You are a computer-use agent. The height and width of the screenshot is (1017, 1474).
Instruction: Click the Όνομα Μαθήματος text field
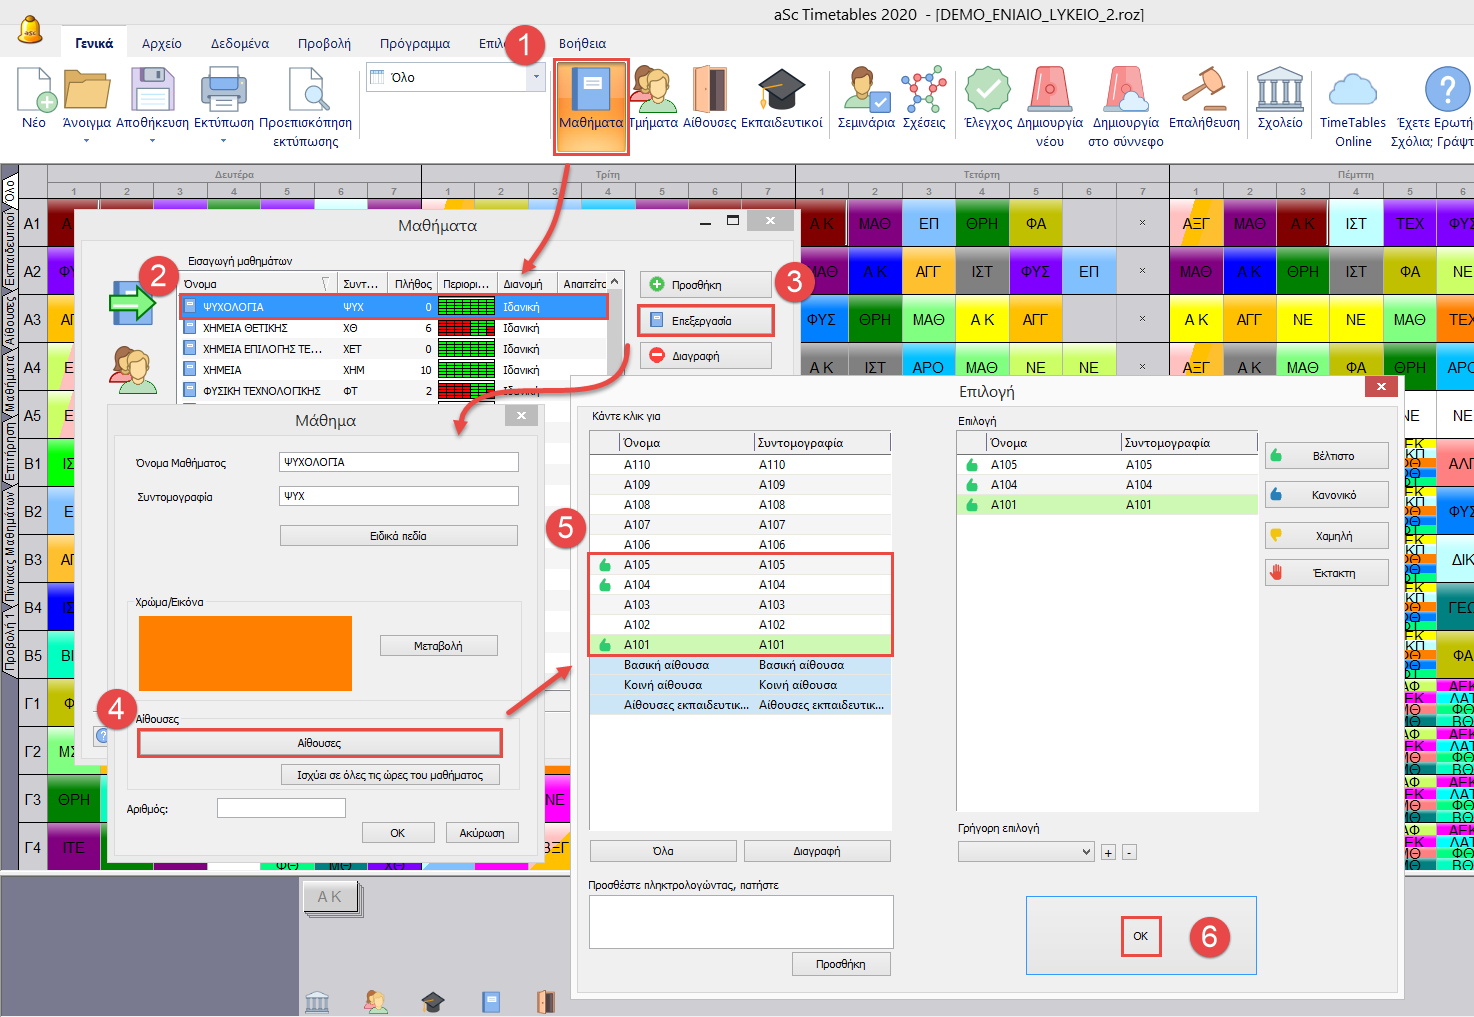click(398, 462)
